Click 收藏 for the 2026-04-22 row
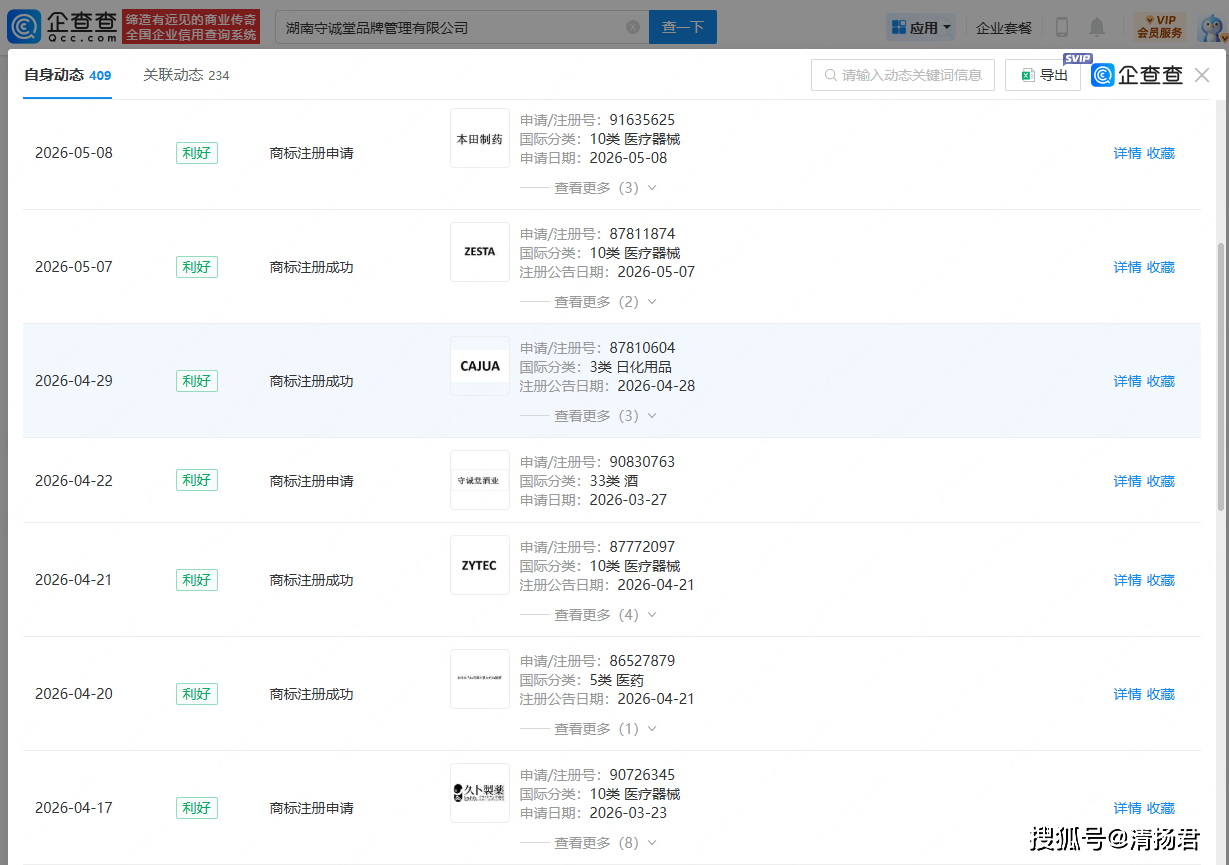Screen dimensions: 1229x865 pos(1161,481)
